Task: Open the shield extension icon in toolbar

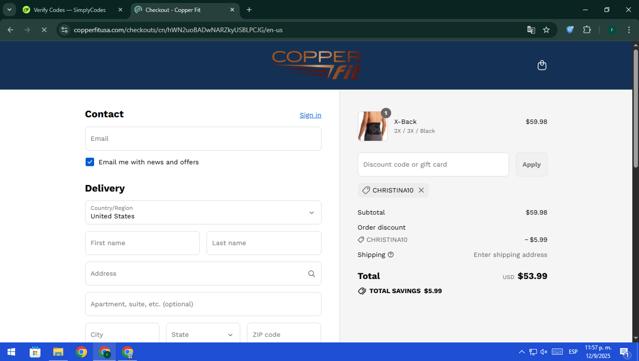Action: click(570, 30)
